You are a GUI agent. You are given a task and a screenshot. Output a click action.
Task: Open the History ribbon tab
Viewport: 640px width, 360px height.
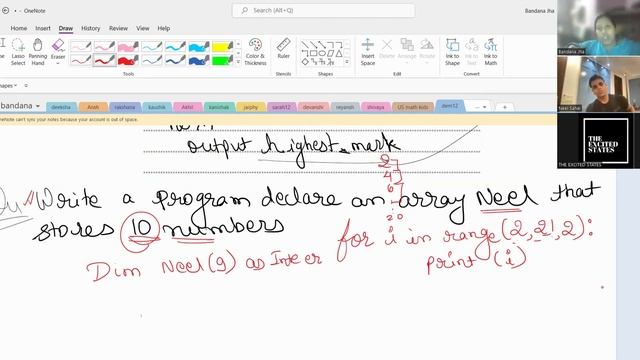(91, 28)
